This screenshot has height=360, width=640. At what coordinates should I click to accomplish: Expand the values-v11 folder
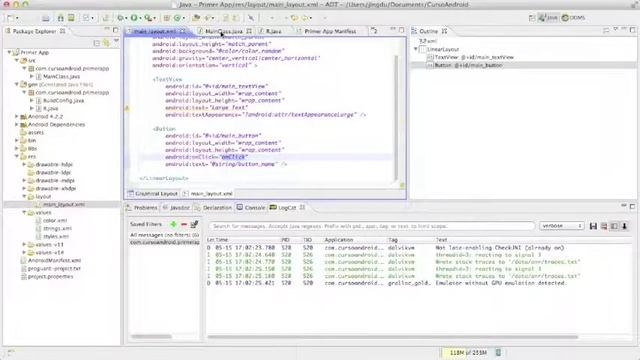(24, 244)
